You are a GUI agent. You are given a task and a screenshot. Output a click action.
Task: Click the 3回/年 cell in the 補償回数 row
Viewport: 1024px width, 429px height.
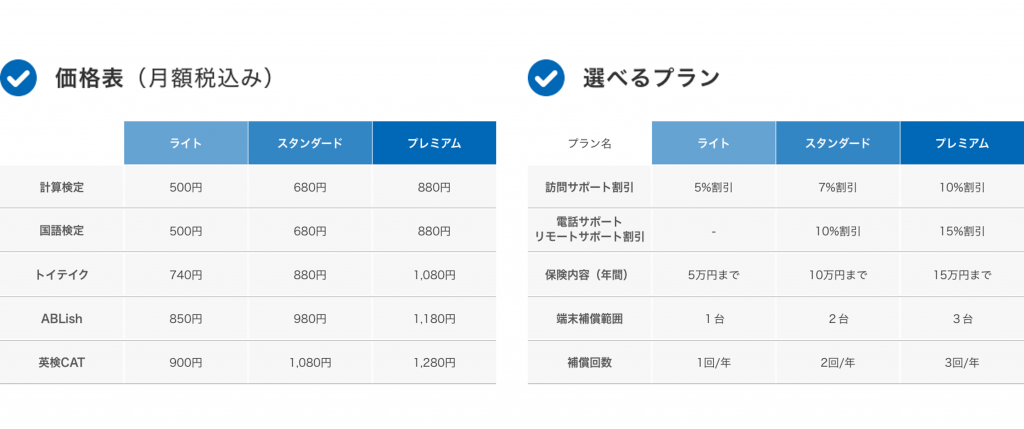(962, 362)
